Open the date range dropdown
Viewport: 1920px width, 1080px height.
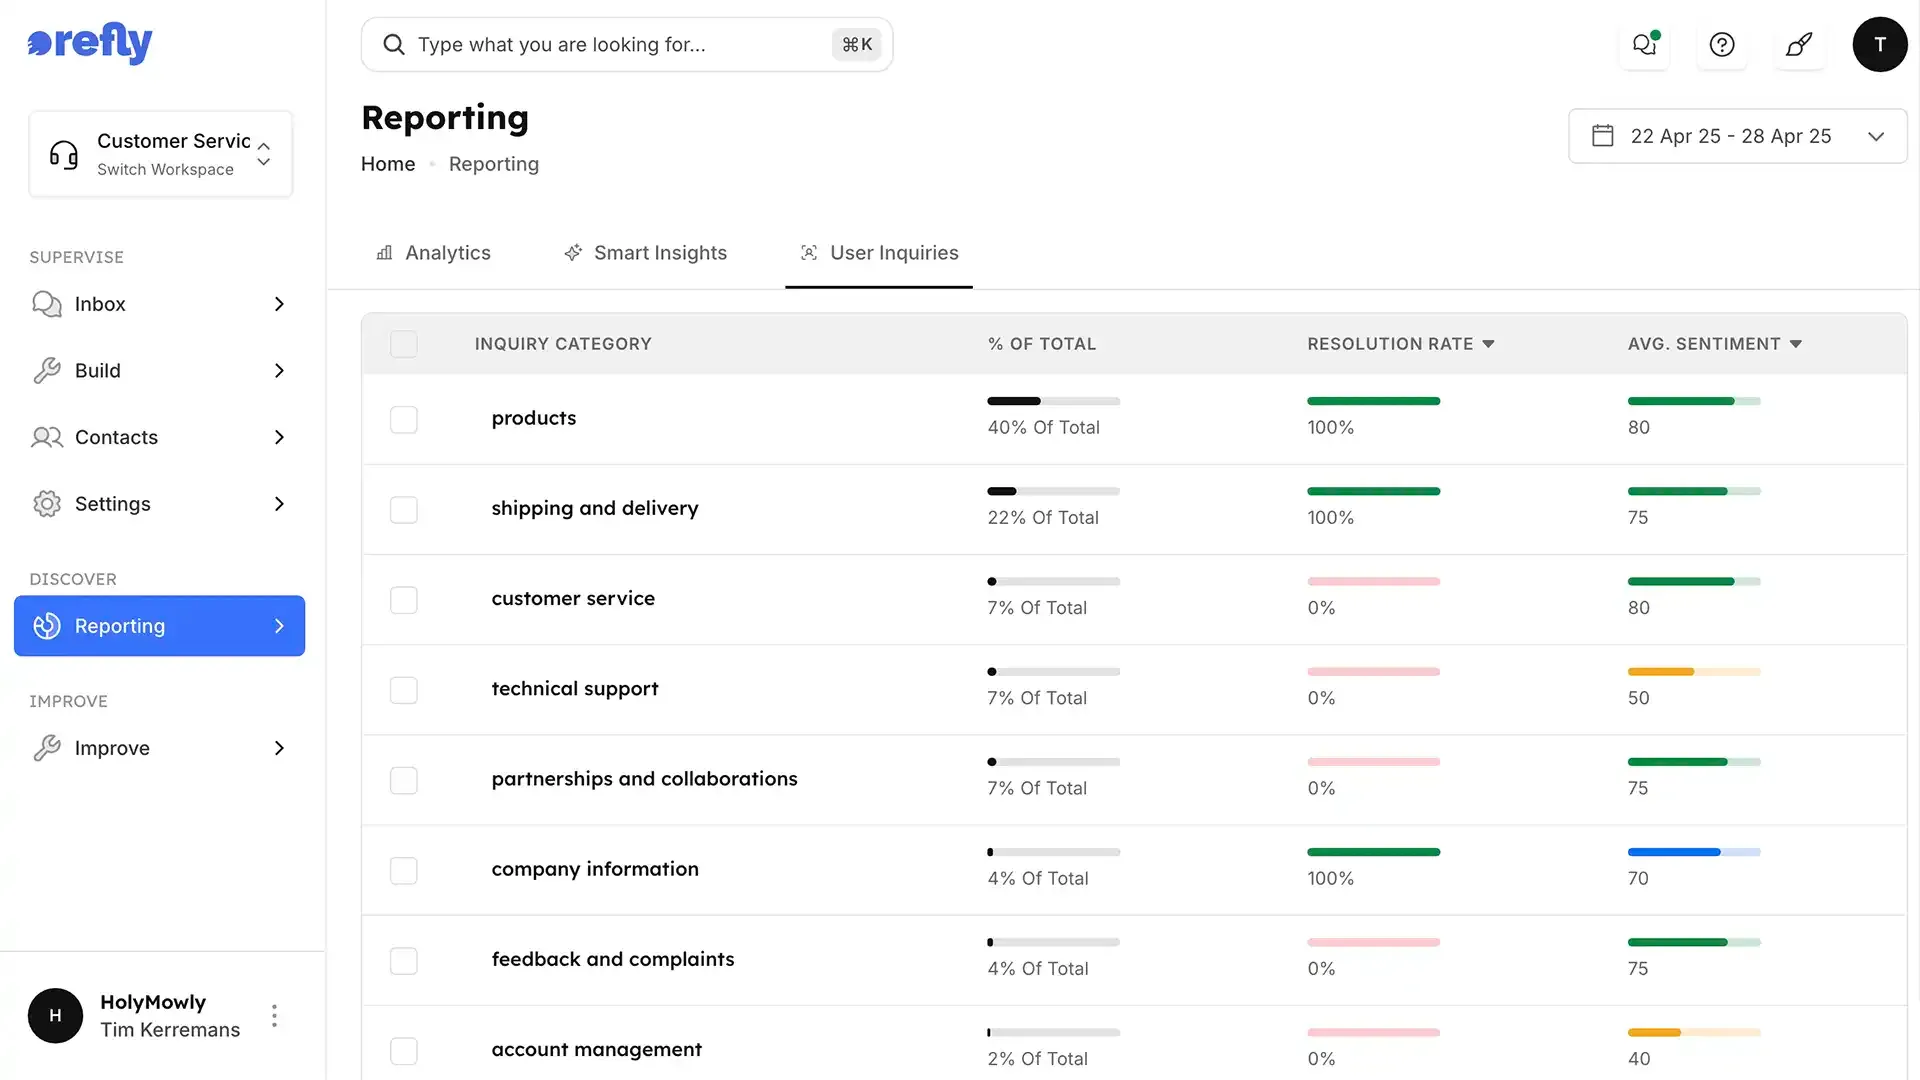tap(1737, 136)
